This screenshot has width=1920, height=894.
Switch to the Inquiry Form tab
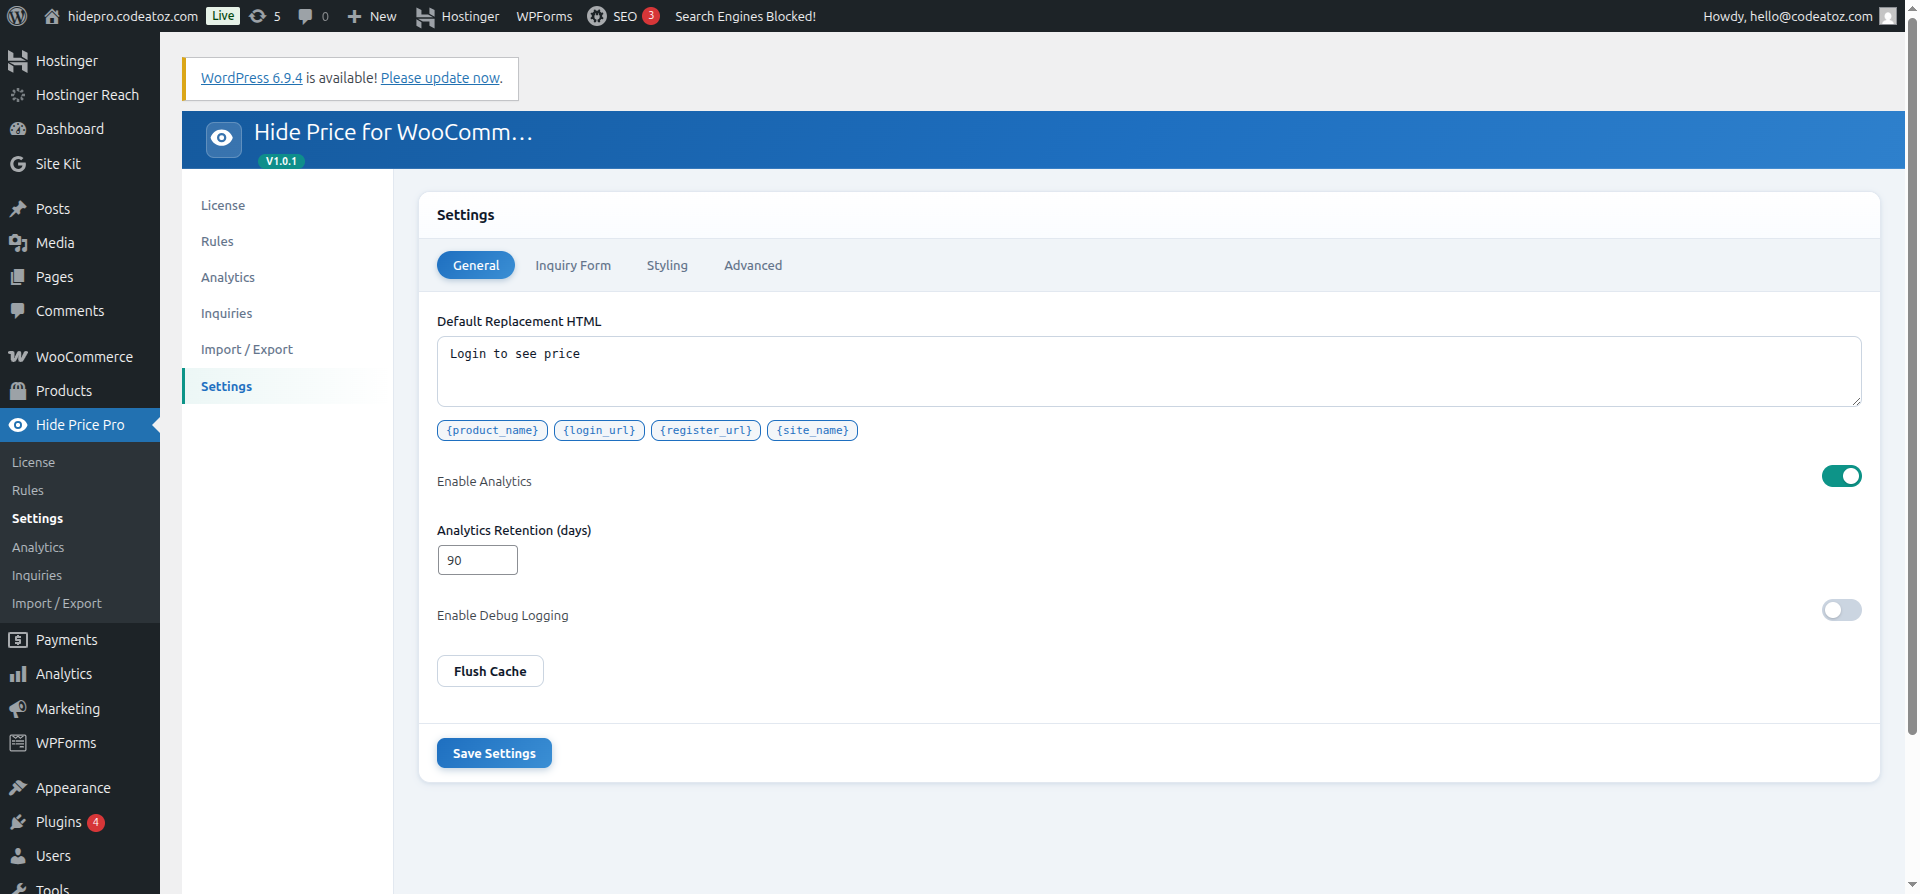coord(573,265)
